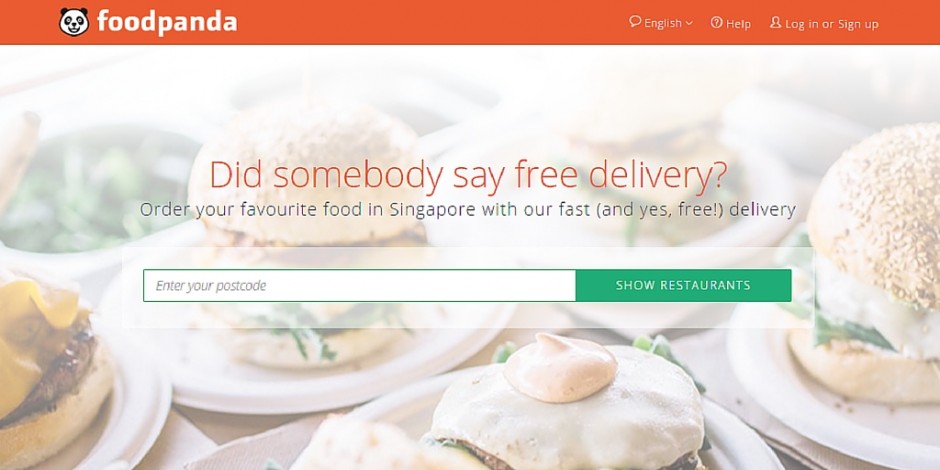Open the English language dropdown
The width and height of the screenshot is (940, 470).
tap(661, 23)
